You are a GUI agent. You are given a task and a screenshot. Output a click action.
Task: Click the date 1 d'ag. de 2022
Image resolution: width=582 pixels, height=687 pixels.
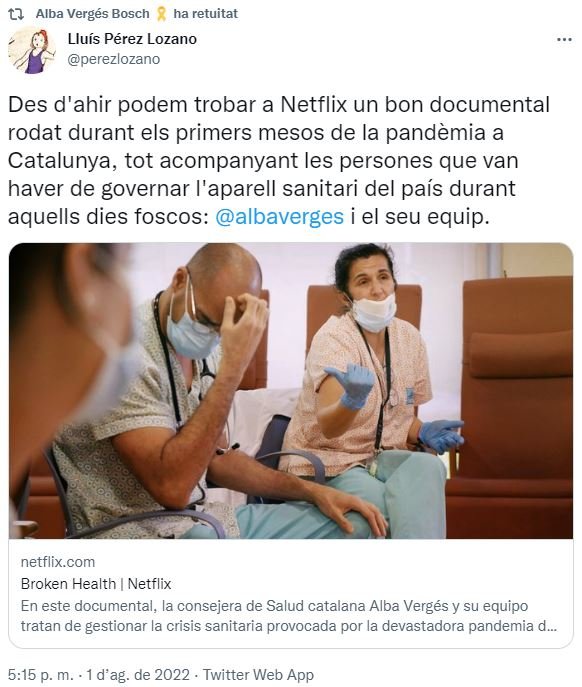coord(138,675)
